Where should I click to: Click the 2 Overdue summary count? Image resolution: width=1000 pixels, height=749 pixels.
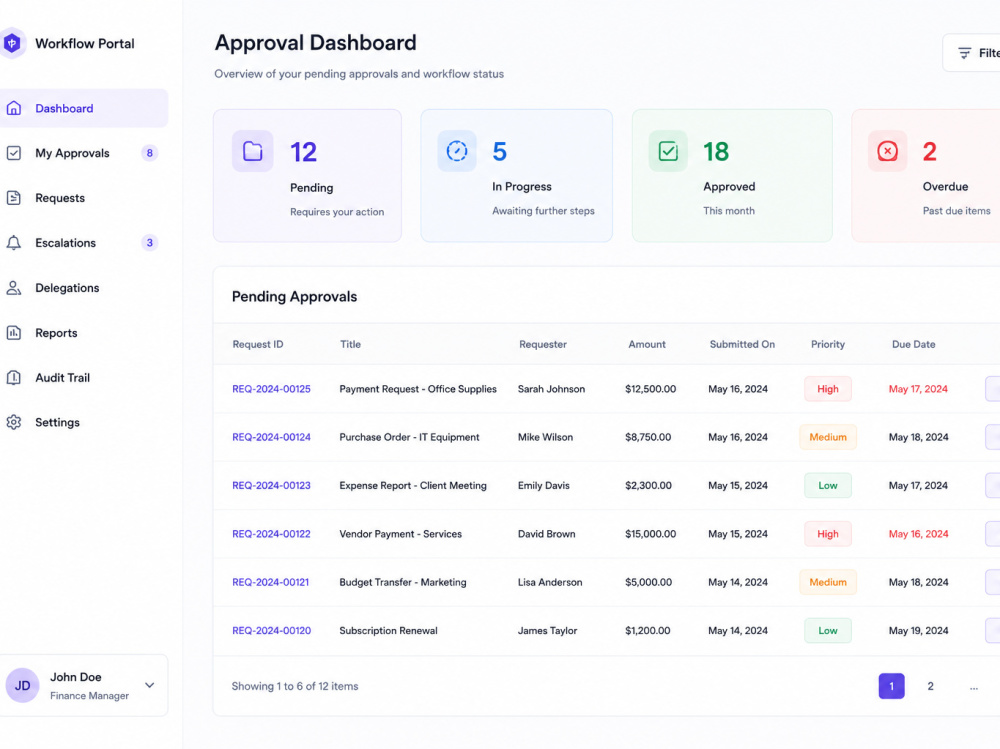(x=930, y=152)
